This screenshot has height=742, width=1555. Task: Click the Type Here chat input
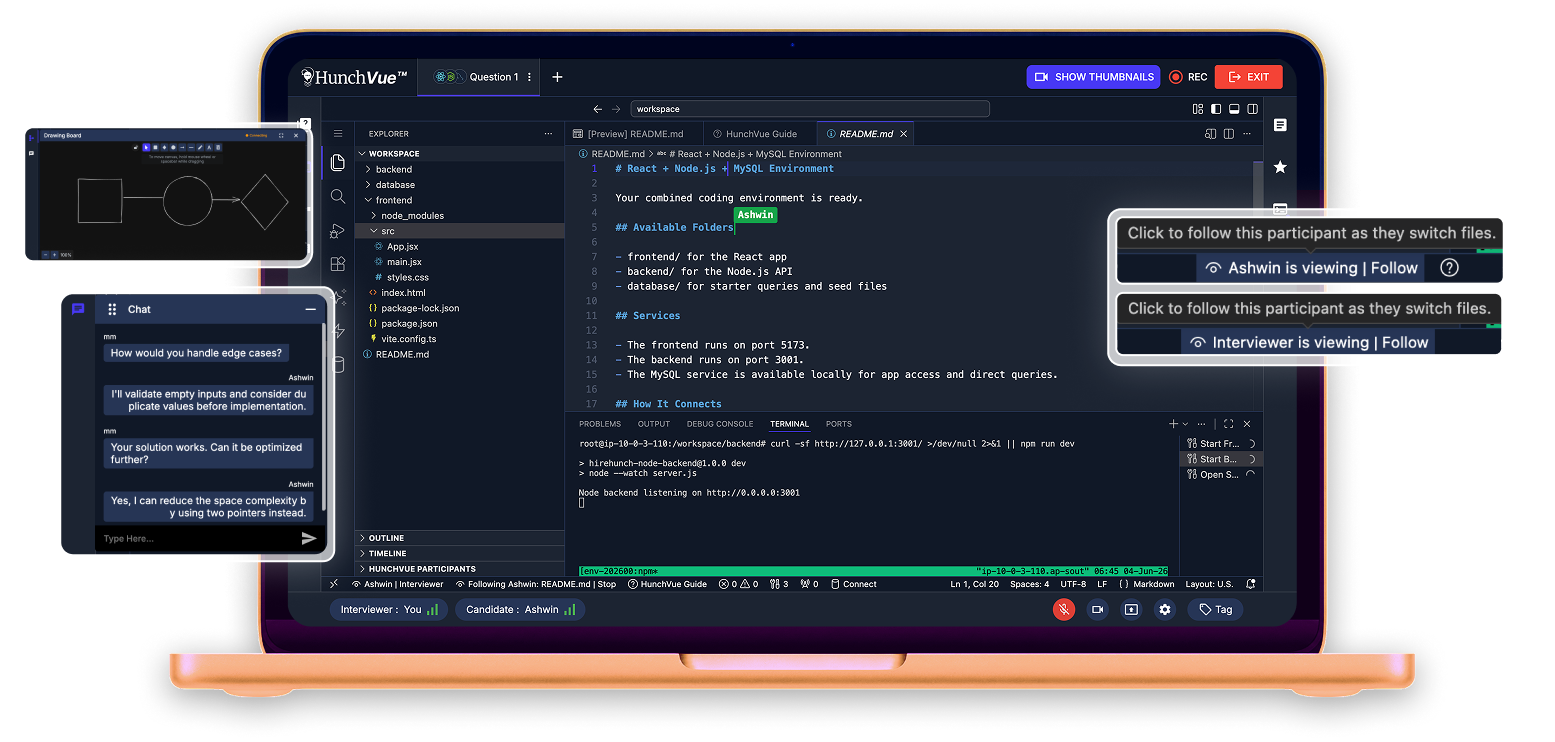[198, 539]
